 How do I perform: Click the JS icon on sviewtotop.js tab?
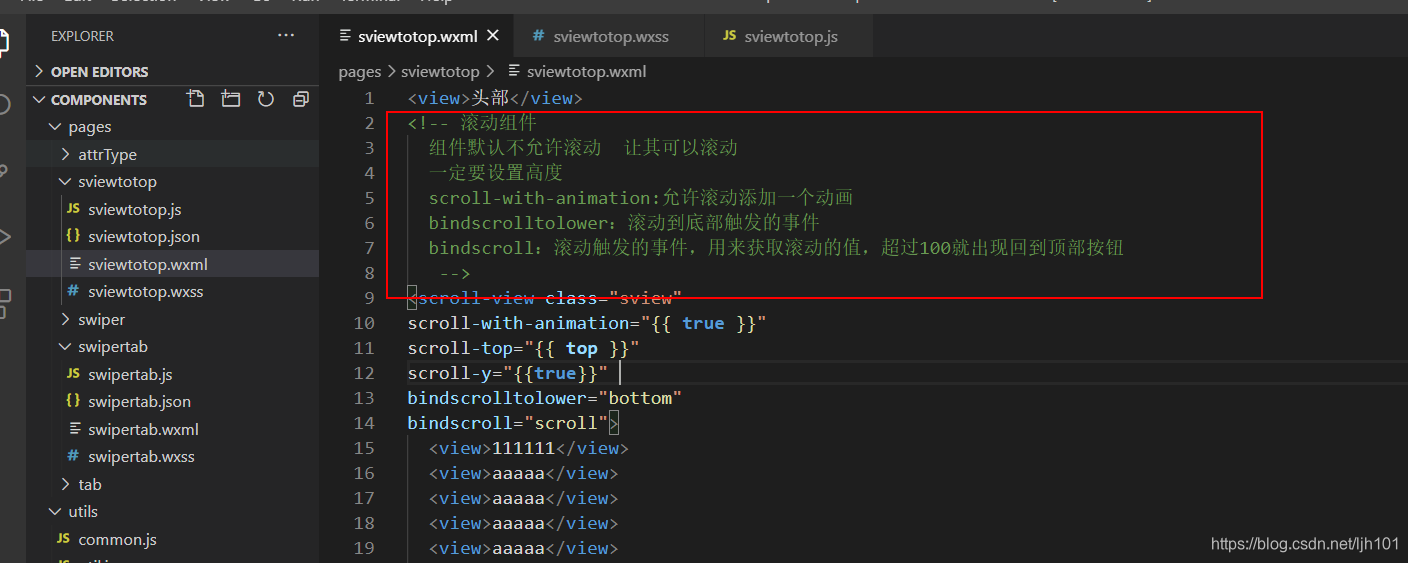tap(729, 36)
